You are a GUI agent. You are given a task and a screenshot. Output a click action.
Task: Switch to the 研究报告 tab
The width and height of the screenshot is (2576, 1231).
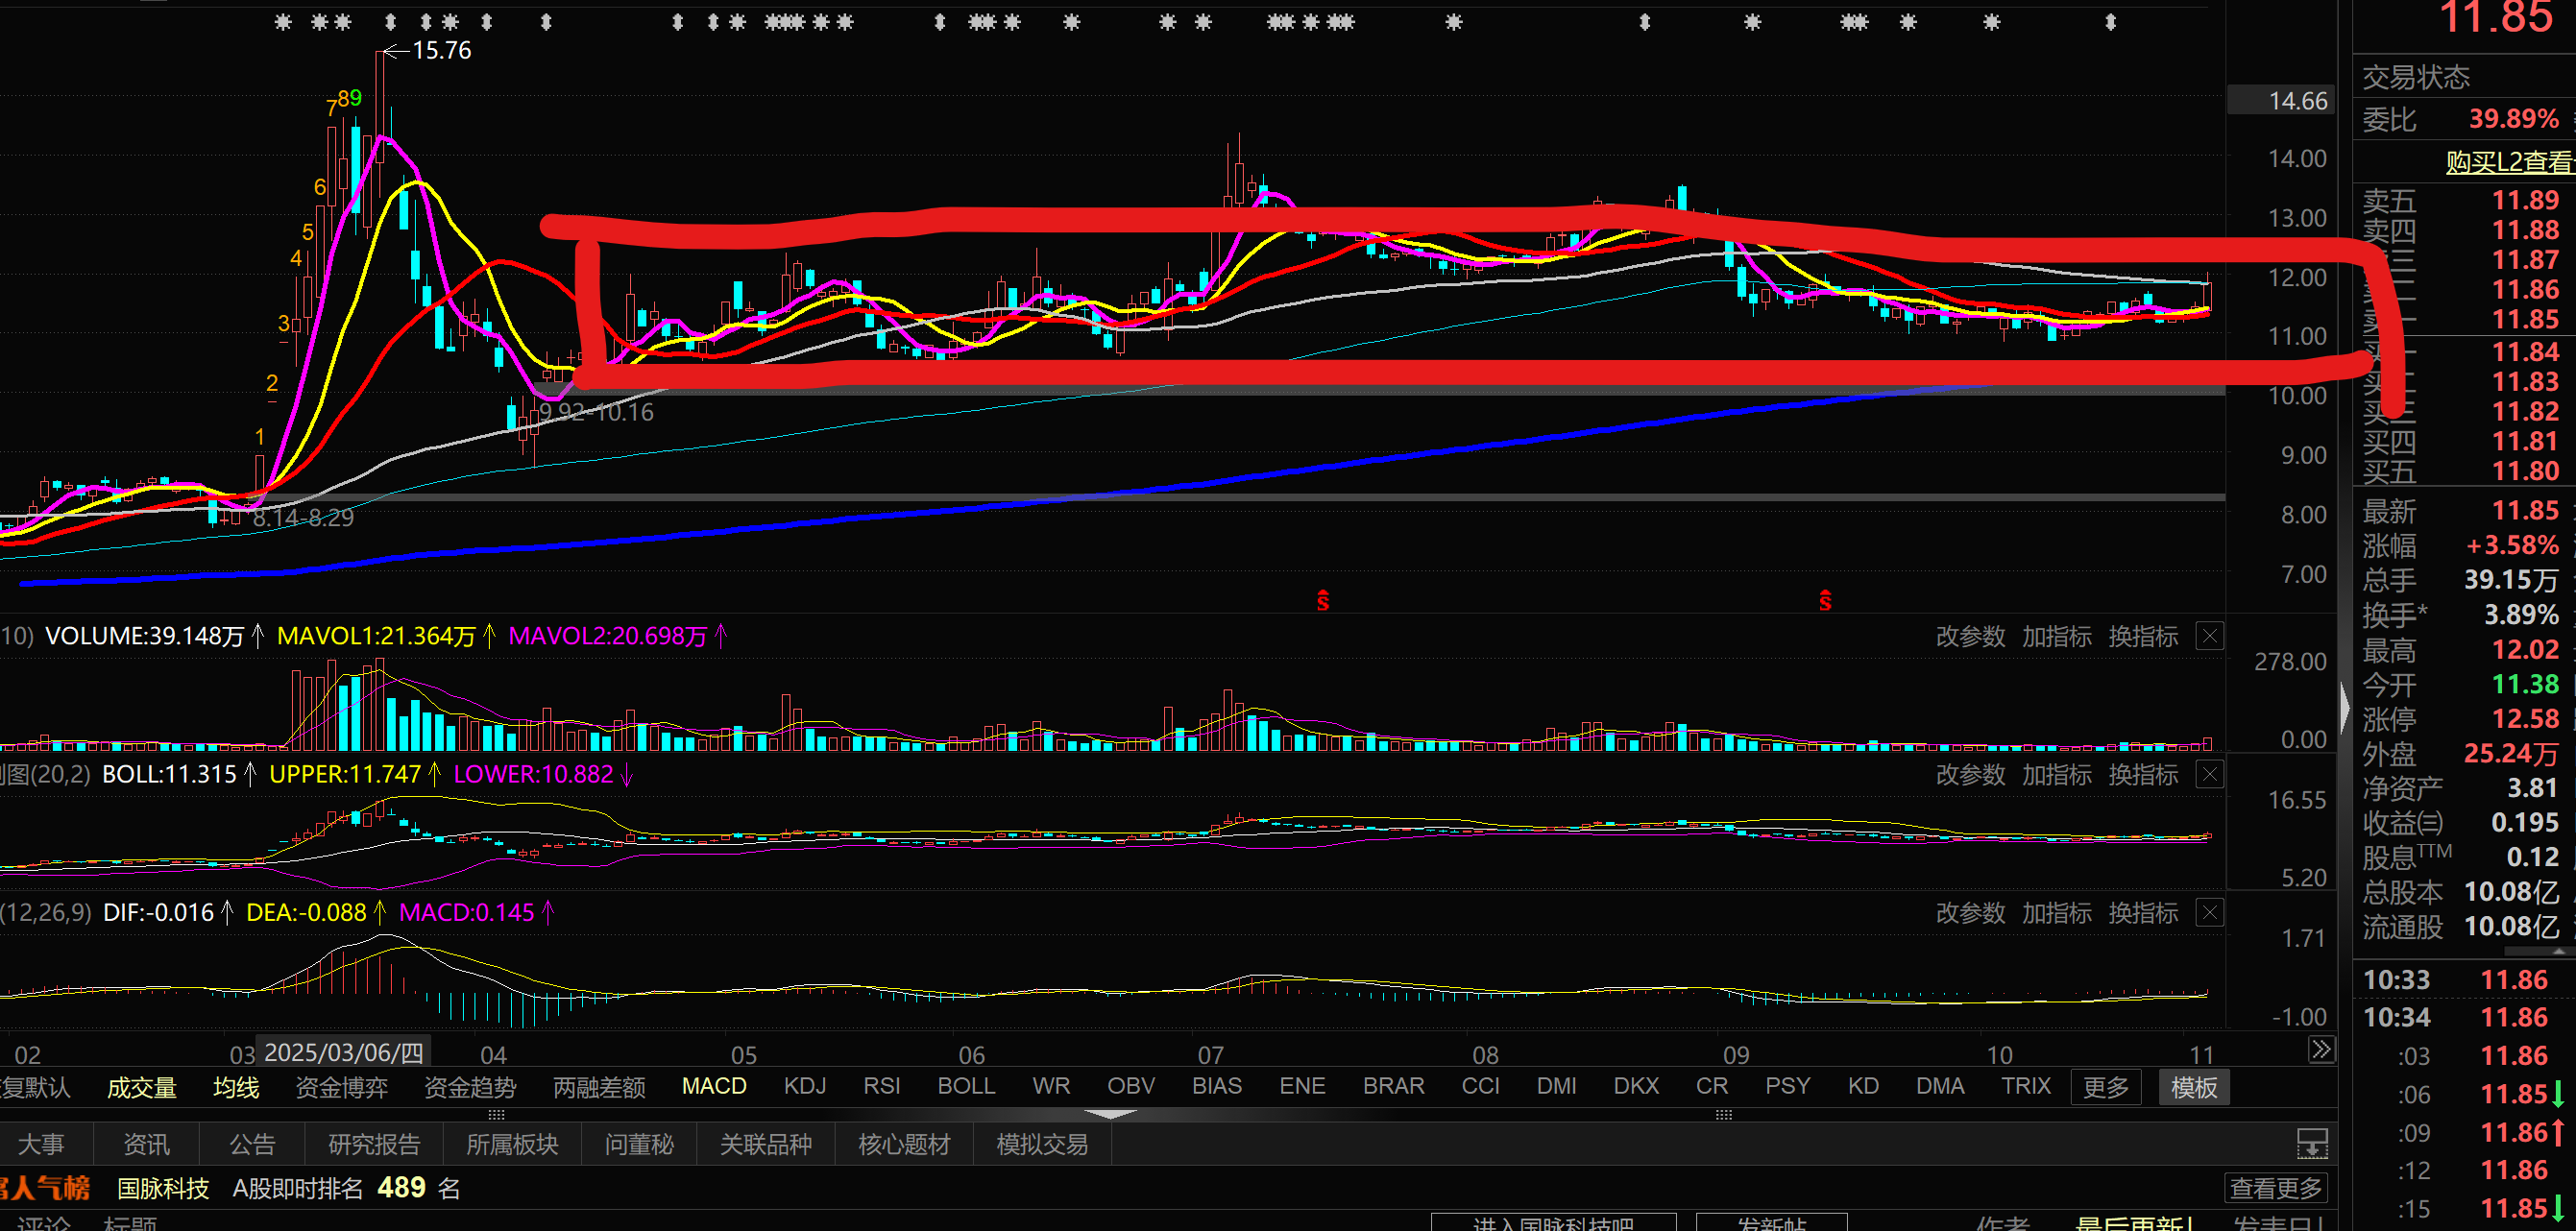point(374,1144)
